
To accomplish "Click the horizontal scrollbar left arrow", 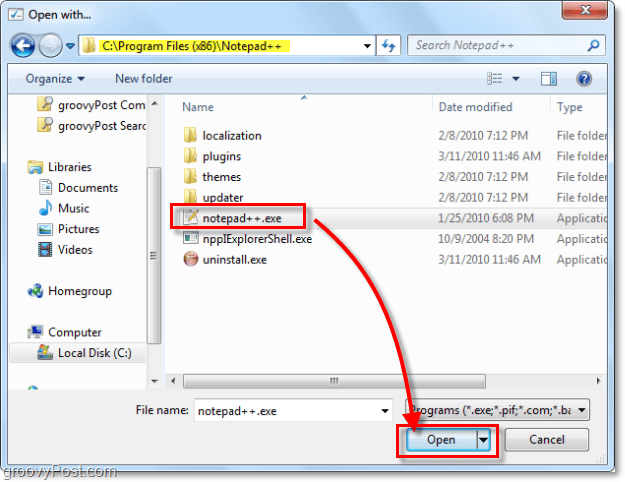I will (173, 381).
